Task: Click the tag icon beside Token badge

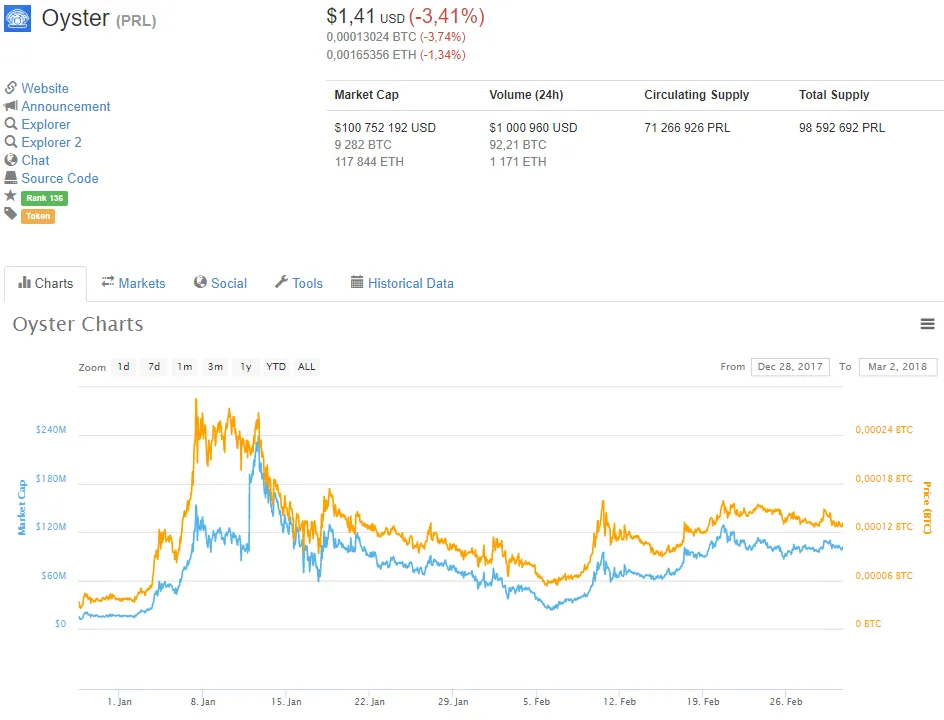Action: click(10, 214)
